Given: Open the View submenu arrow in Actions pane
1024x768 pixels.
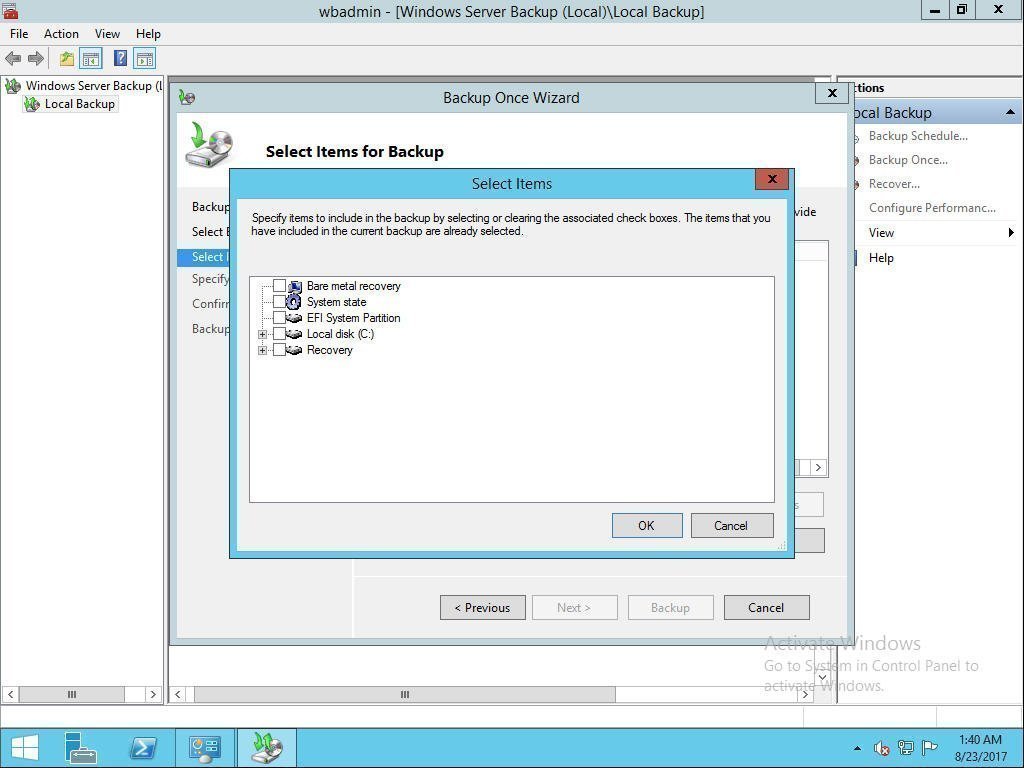Looking at the screenshot, I should tap(1011, 232).
